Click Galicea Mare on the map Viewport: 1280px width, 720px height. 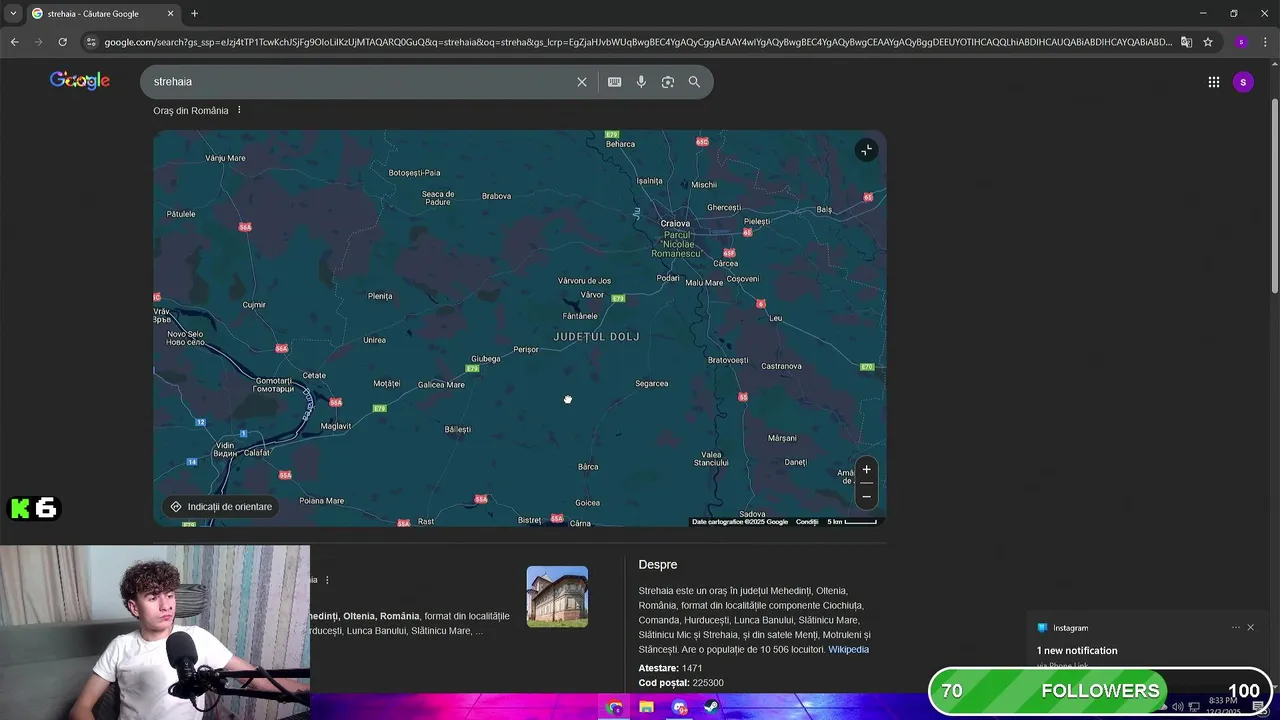click(x=441, y=385)
